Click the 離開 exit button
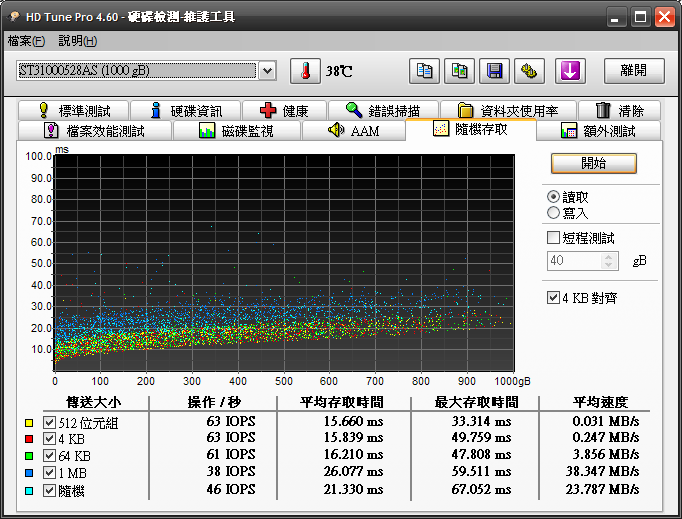 [x=634, y=71]
